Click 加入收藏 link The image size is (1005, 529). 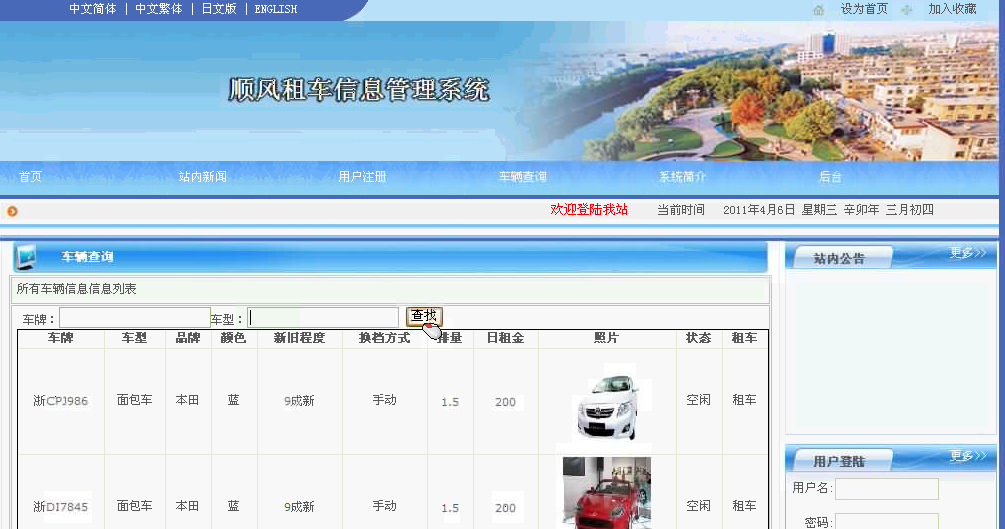[952, 9]
